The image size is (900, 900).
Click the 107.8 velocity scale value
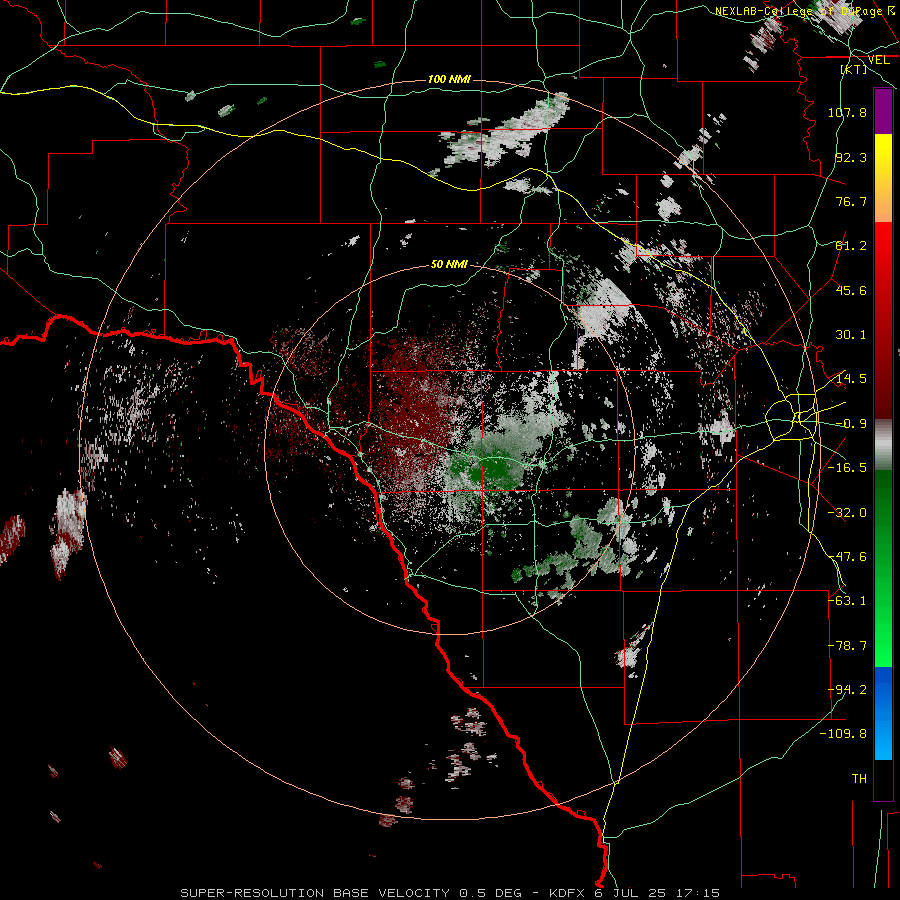(847, 112)
